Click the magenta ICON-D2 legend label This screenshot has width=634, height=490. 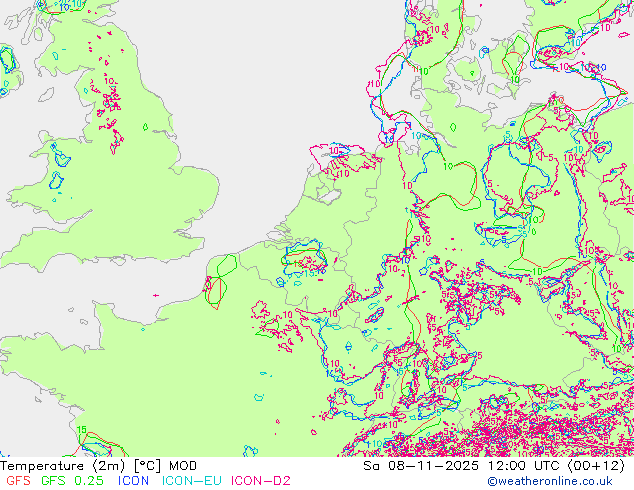point(261,481)
